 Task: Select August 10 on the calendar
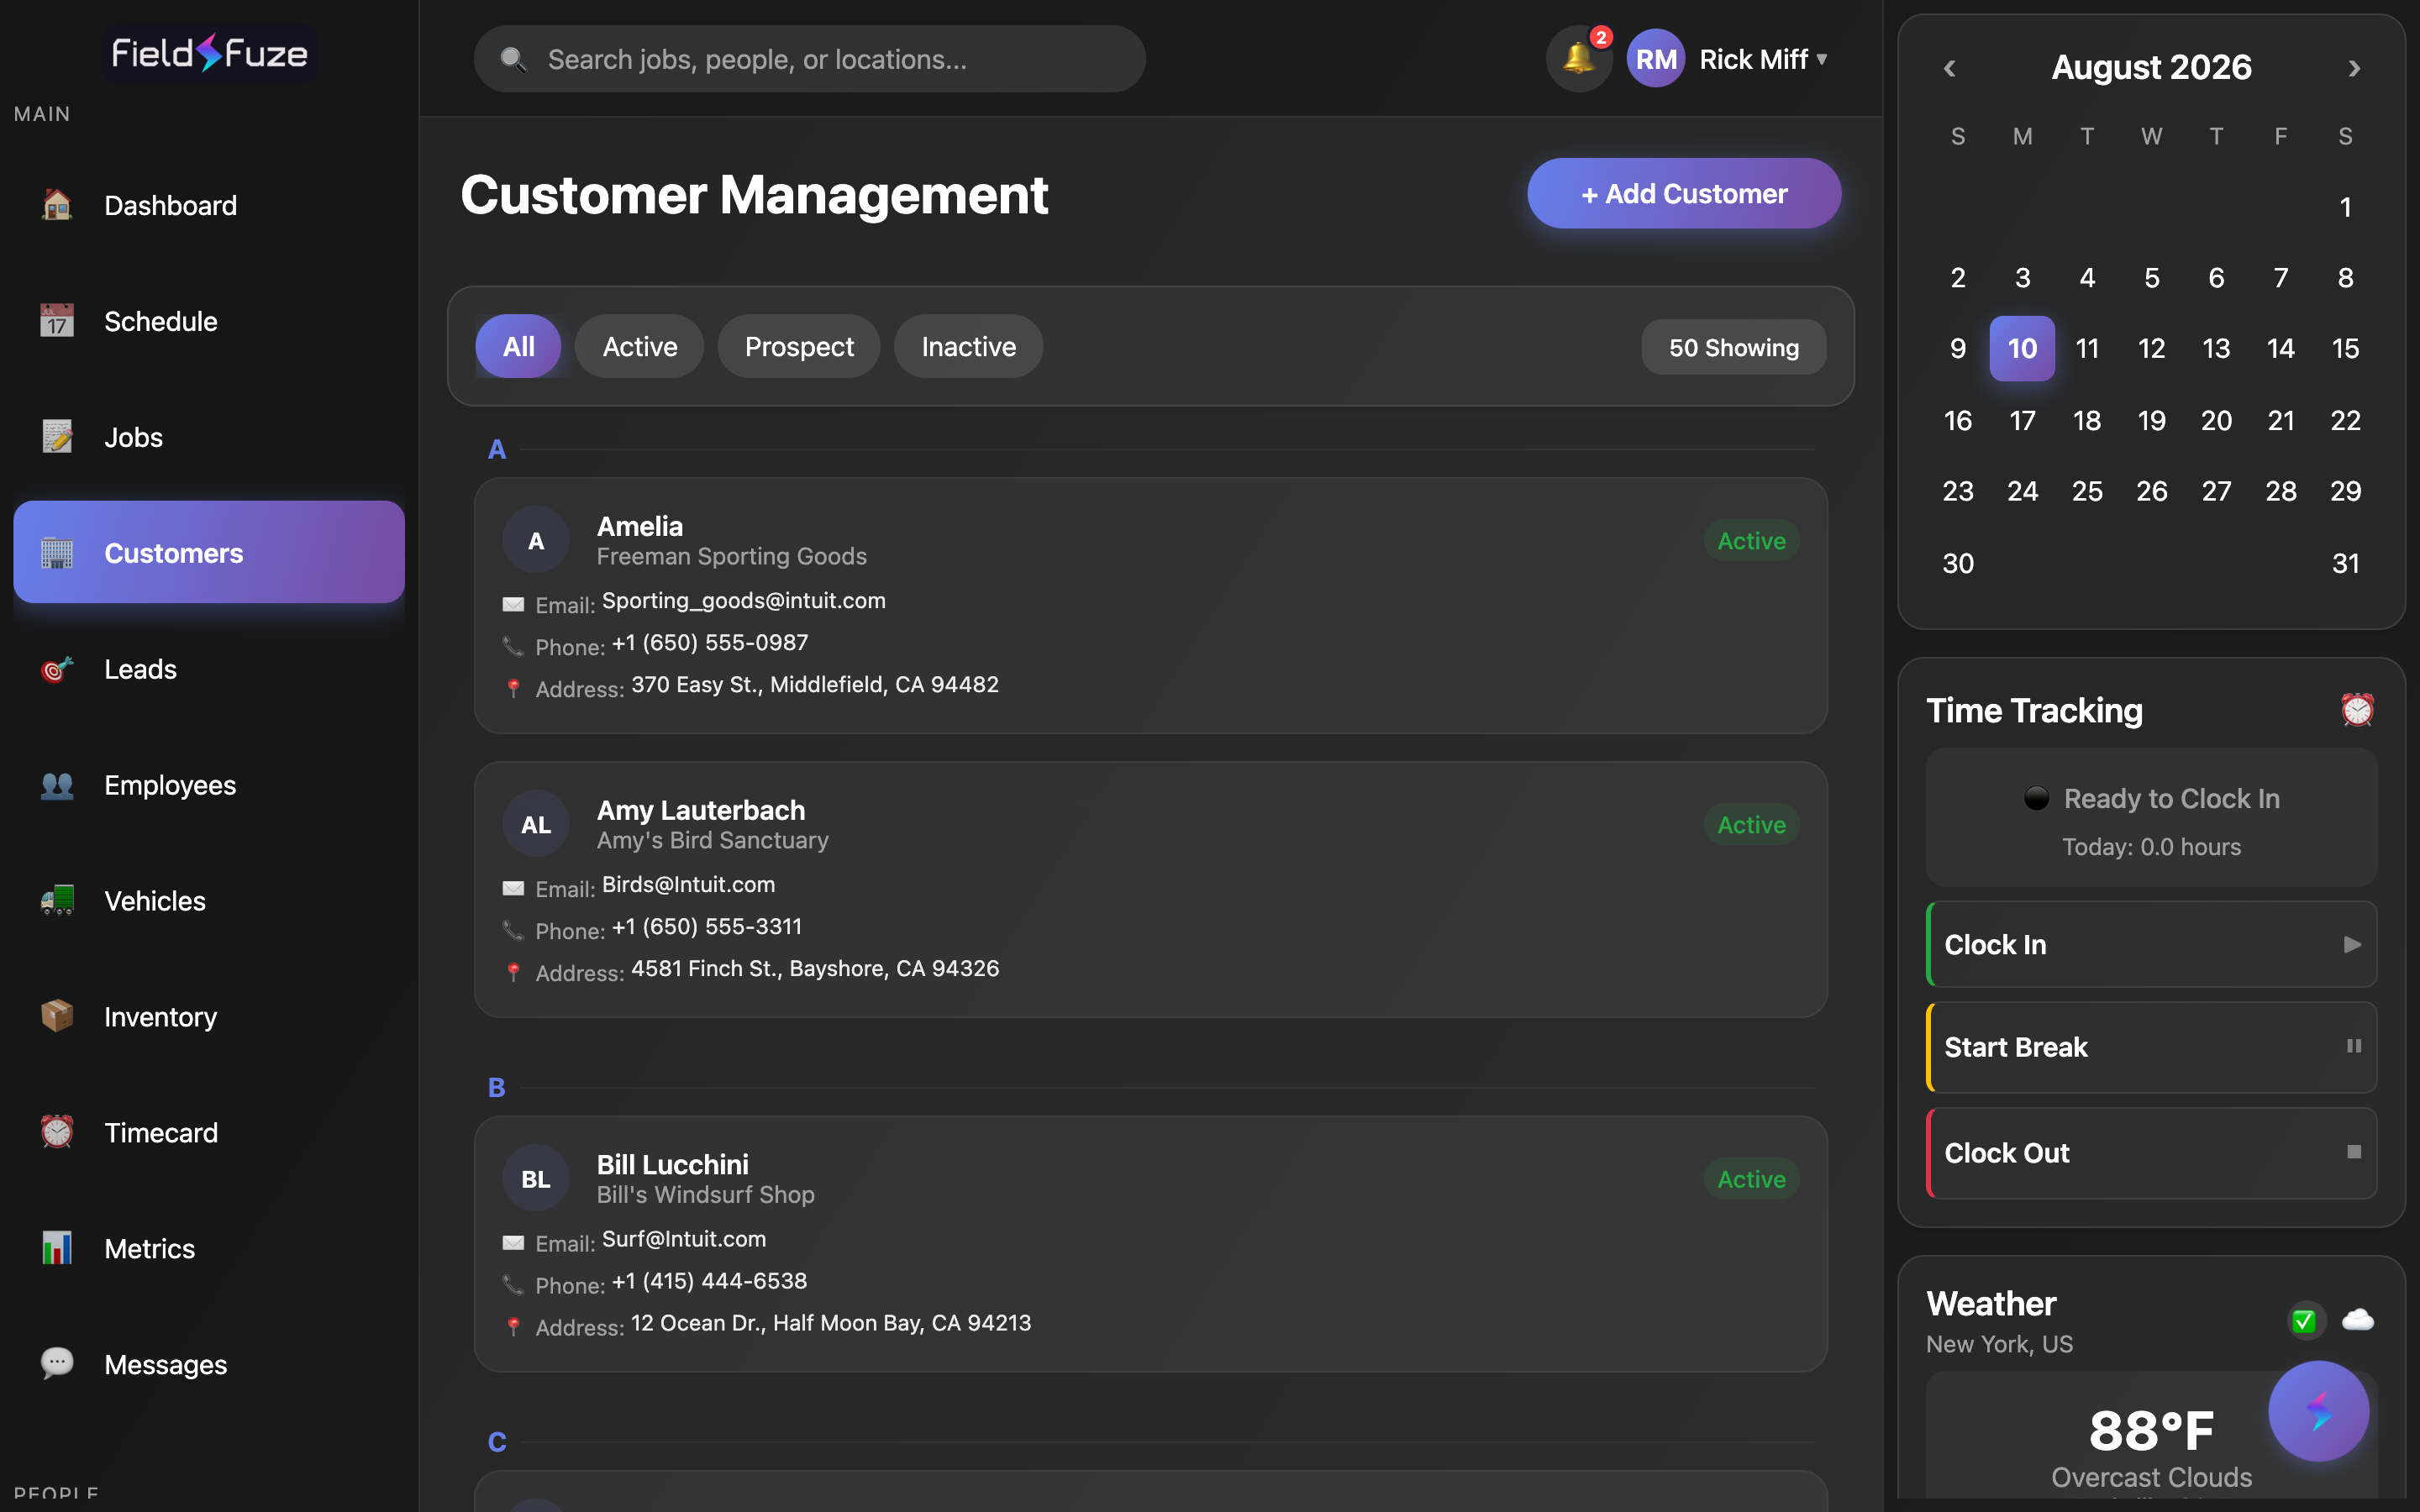pos(2022,348)
